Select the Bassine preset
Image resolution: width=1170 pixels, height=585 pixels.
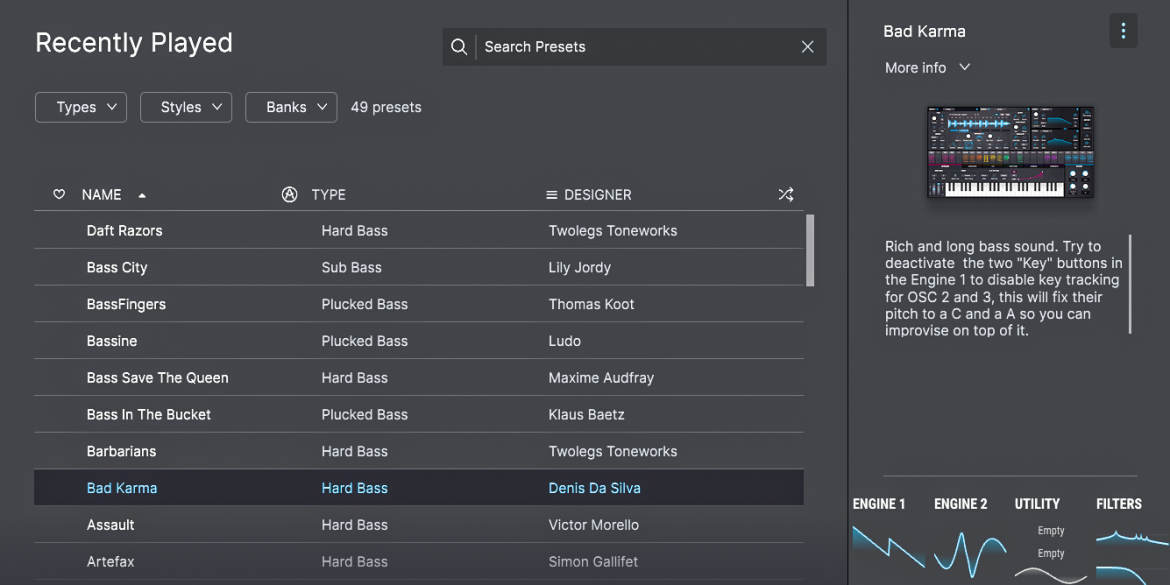(x=419, y=341)
